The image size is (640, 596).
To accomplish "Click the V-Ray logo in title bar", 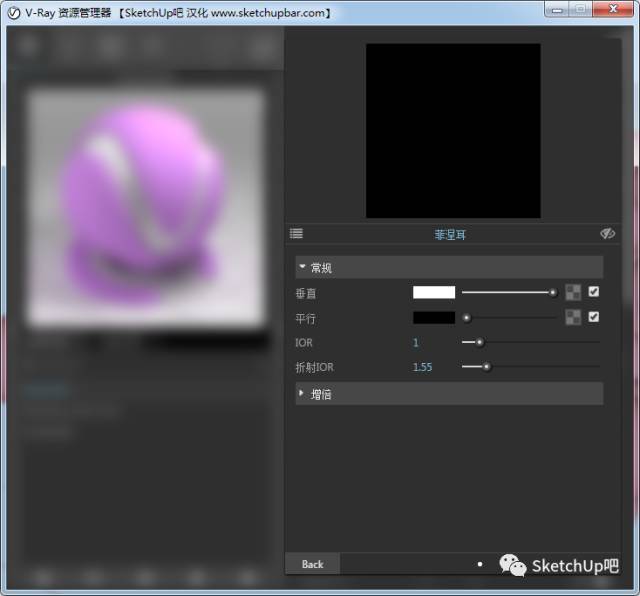I will click(14, 13).
